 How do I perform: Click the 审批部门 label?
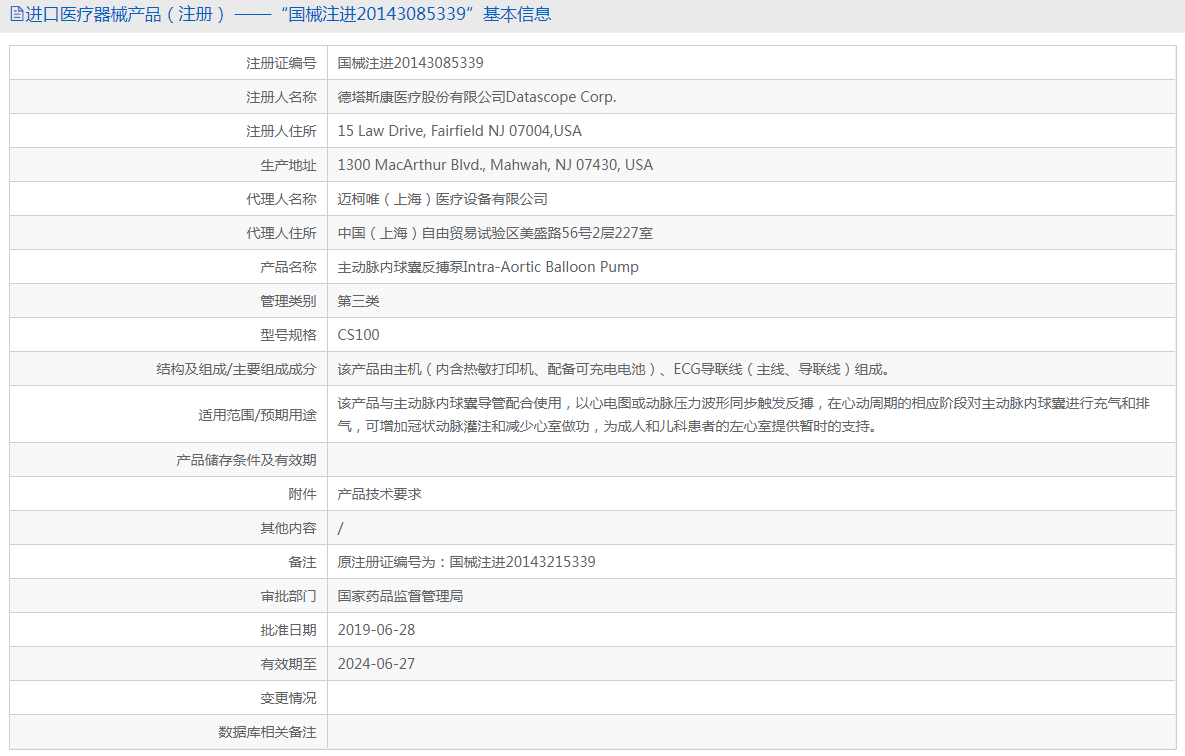point(289,596)
